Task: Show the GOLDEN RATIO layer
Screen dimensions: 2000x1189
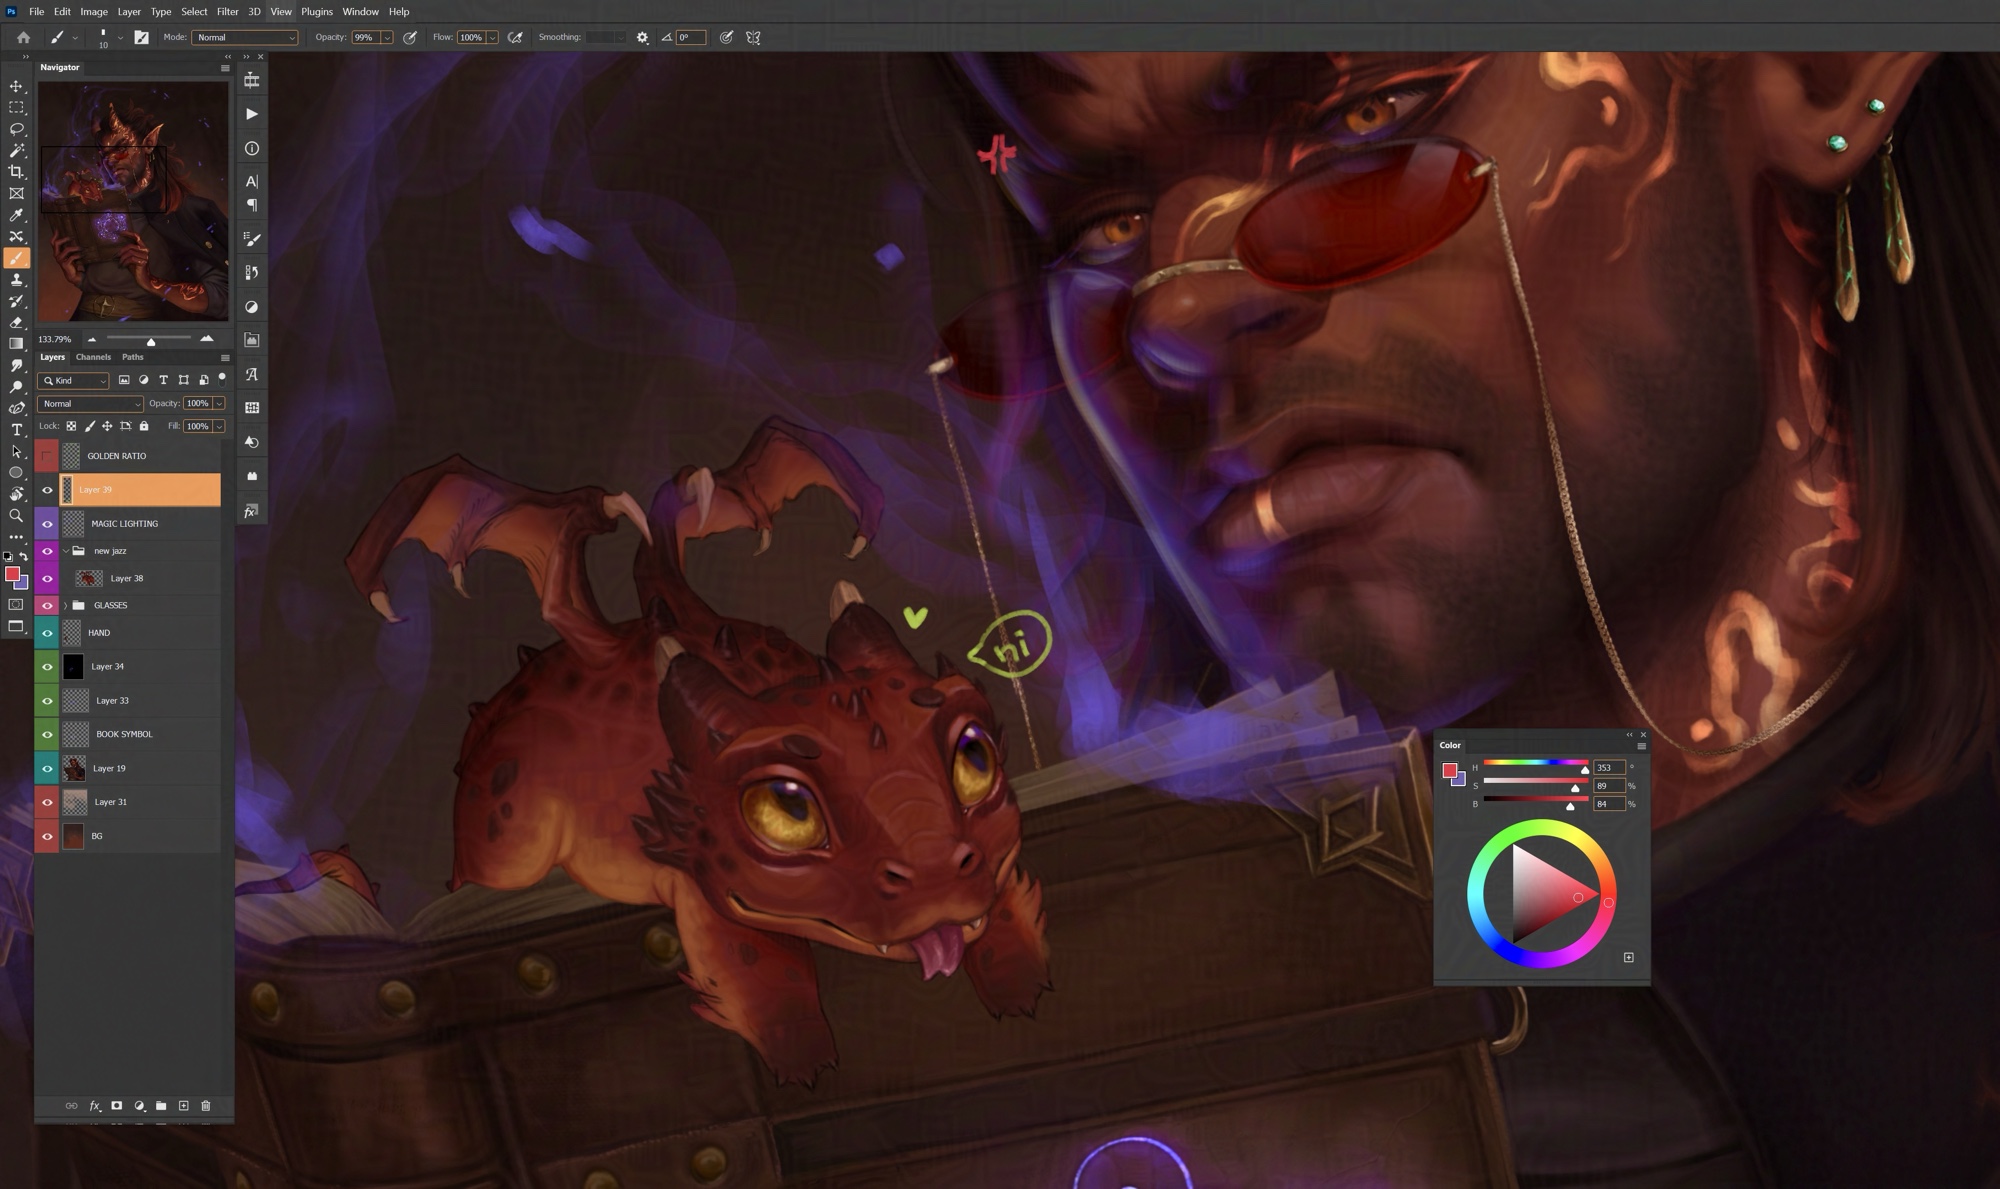Action: [47, 456]
